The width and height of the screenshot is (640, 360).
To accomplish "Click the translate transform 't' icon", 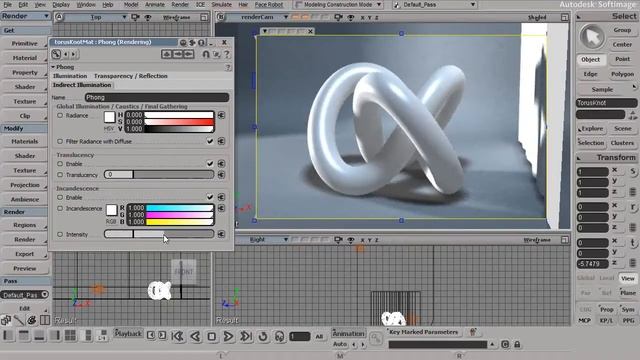I will click(633, 243).
